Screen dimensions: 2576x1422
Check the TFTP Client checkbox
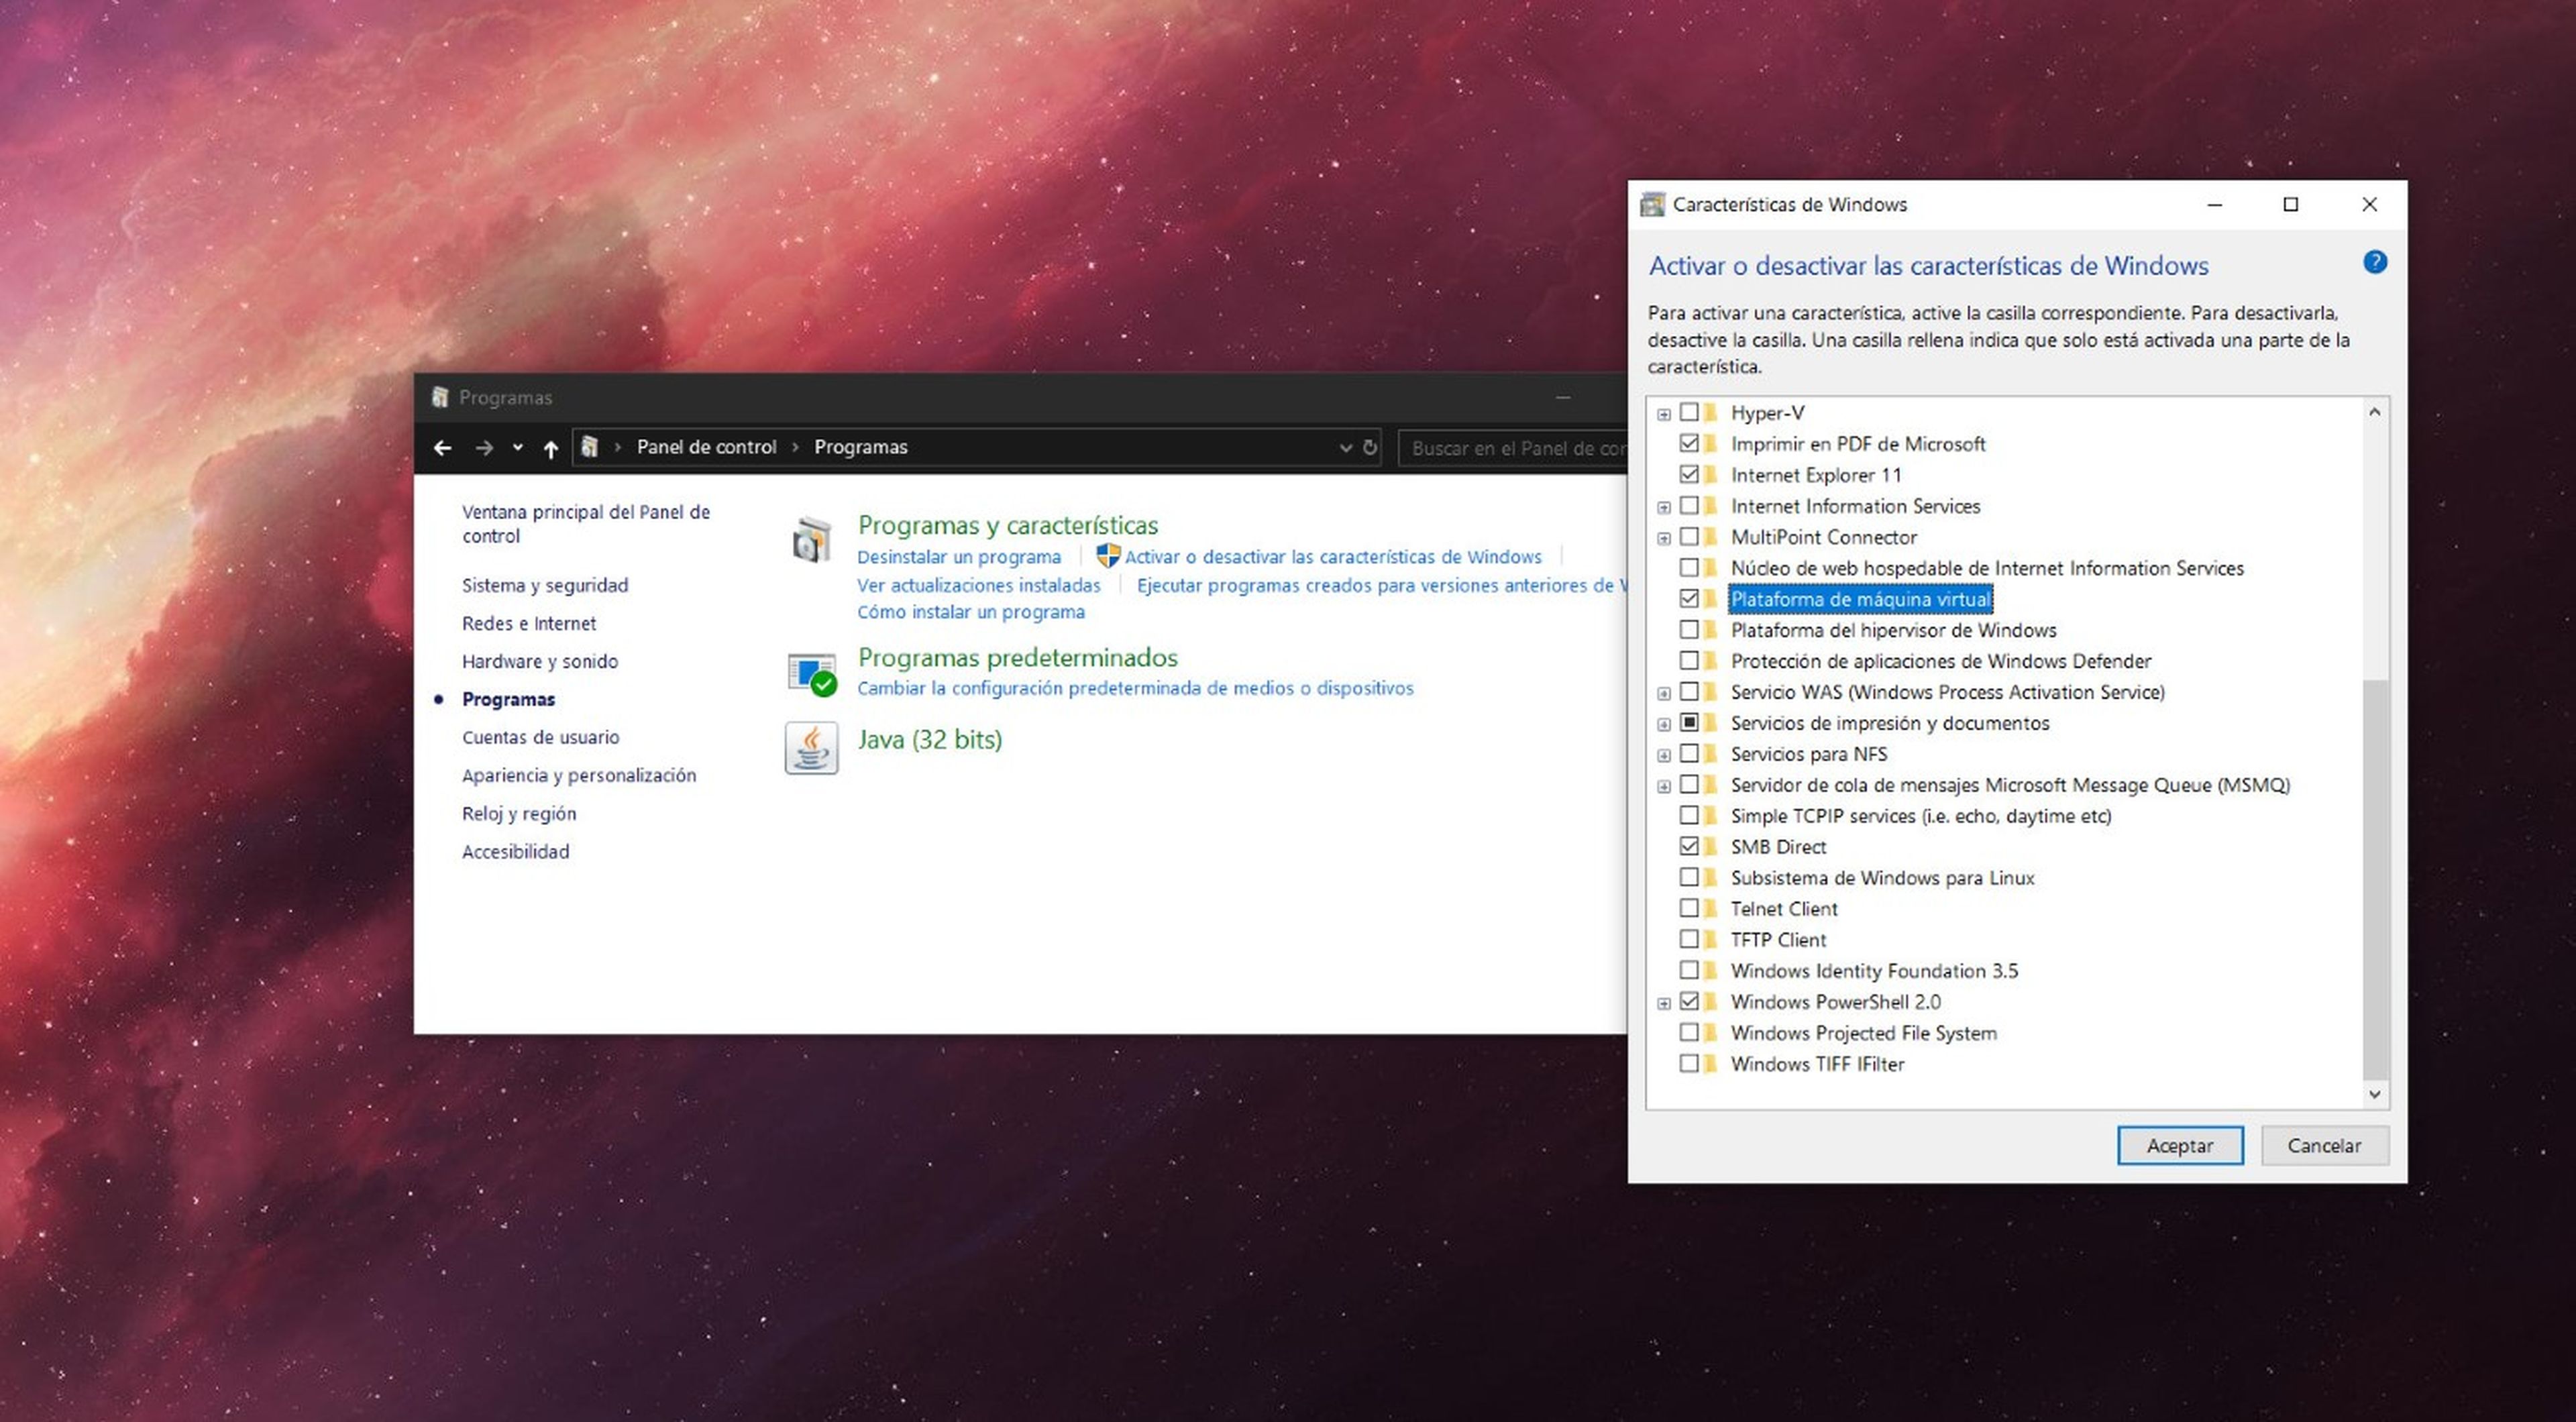pos(1689,939)
